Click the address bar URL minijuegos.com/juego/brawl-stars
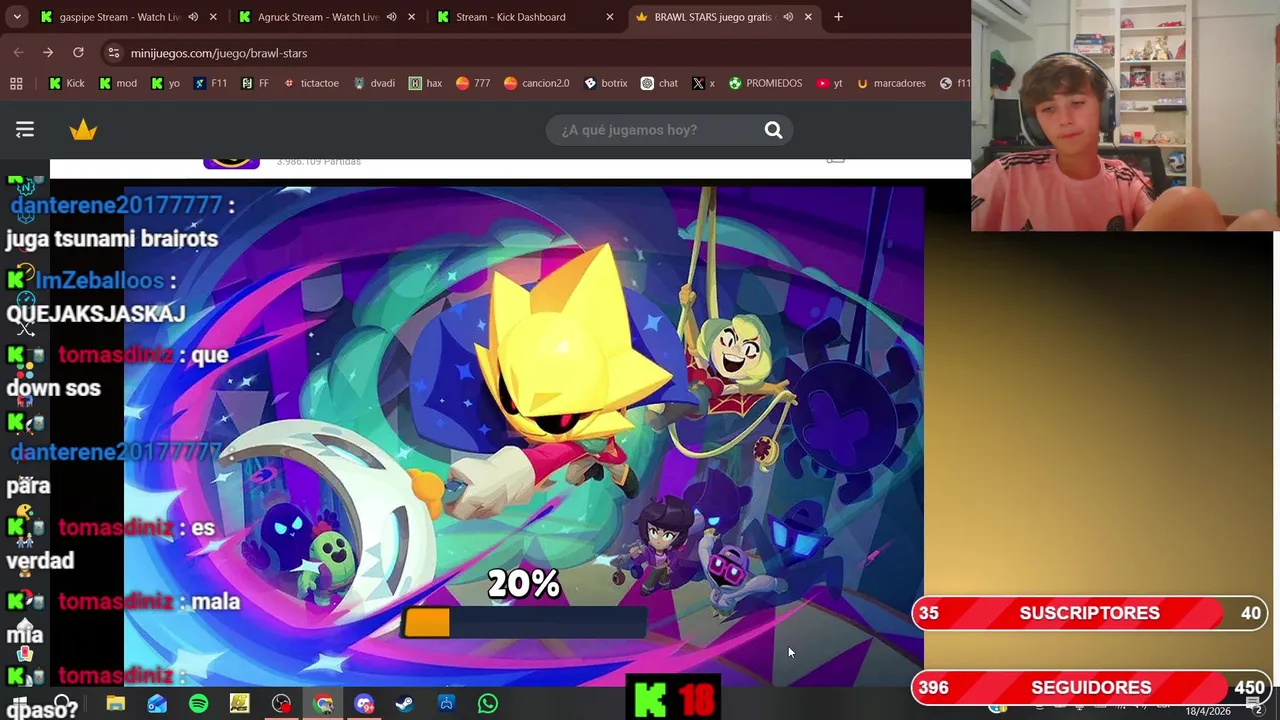Viewport: 1280px width, 720px height. coord(219,53)
